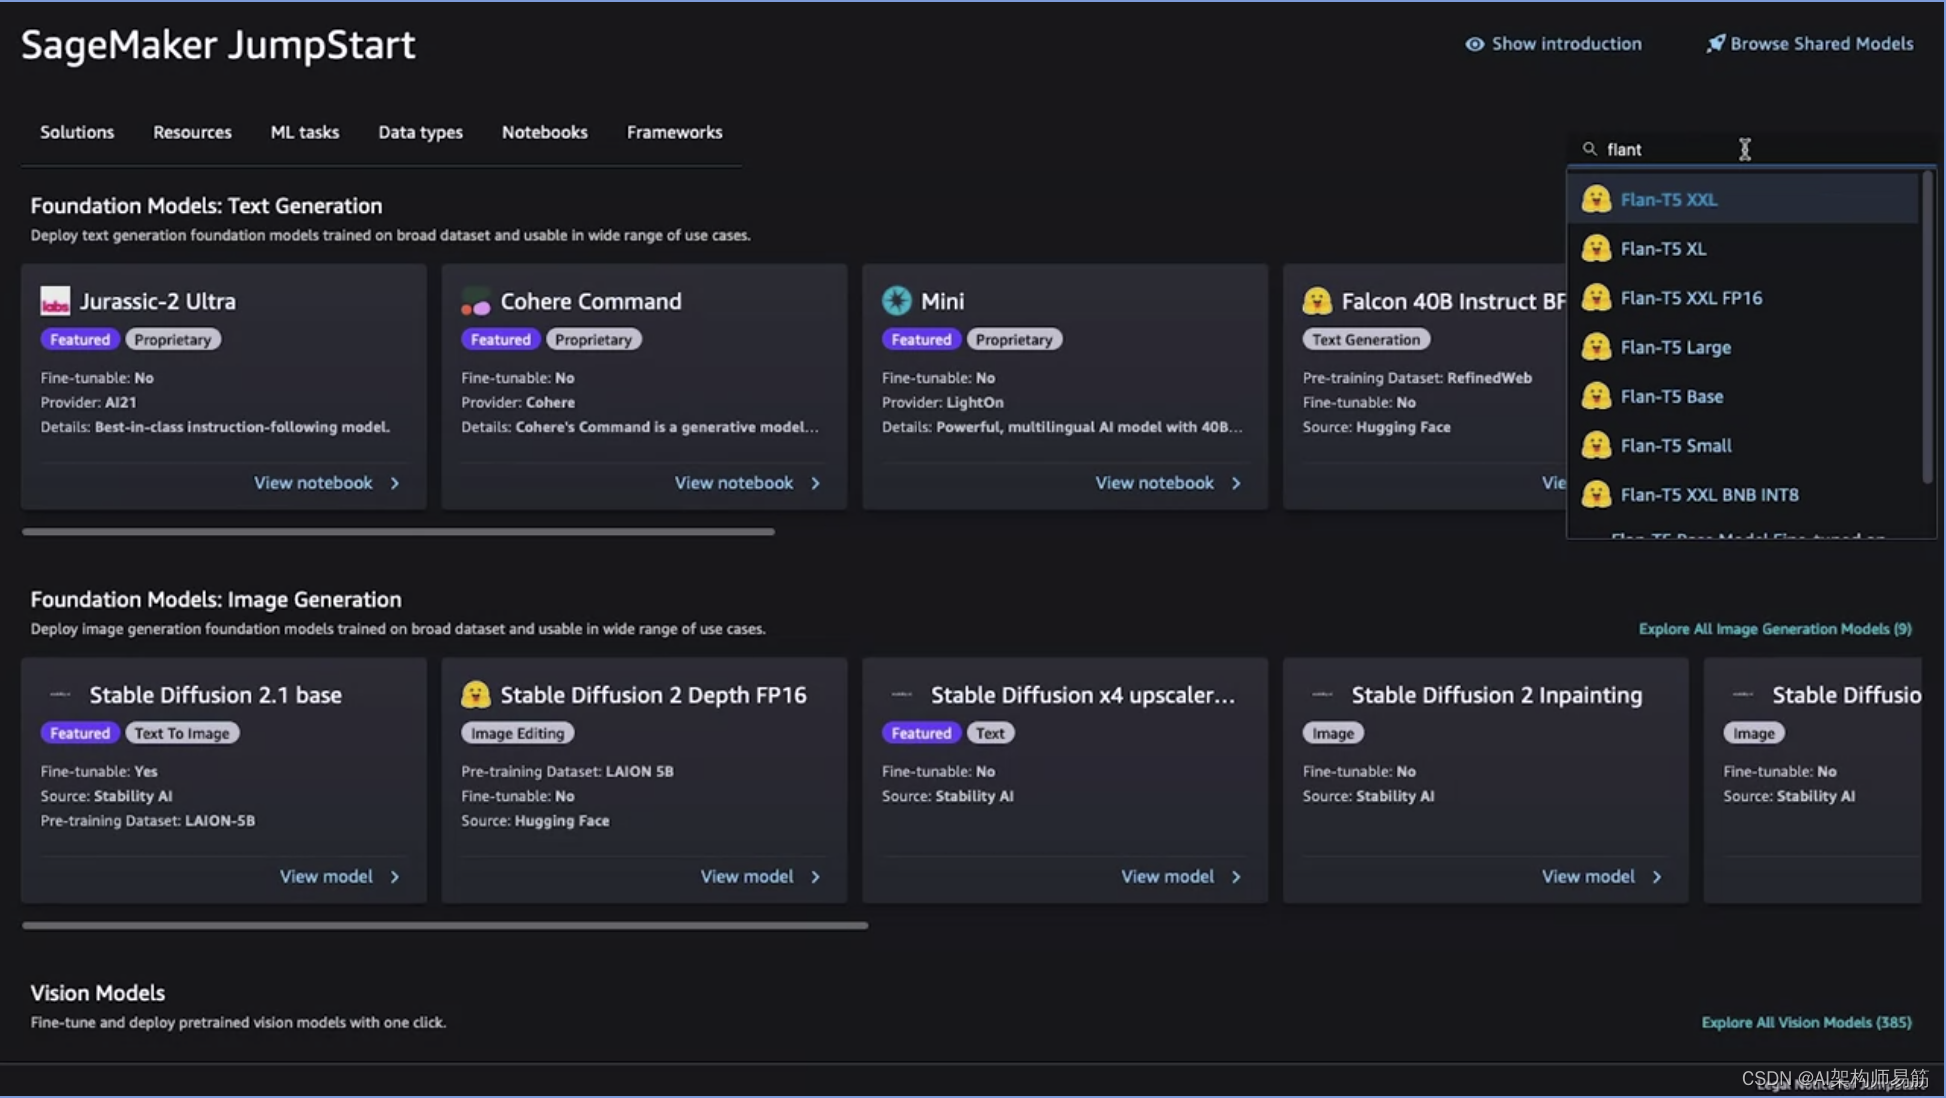The height and width of the screenshot is (1098, 1946).
Task: Click the icon next to Flan-T5 Large
Action: pos(1596,347)
